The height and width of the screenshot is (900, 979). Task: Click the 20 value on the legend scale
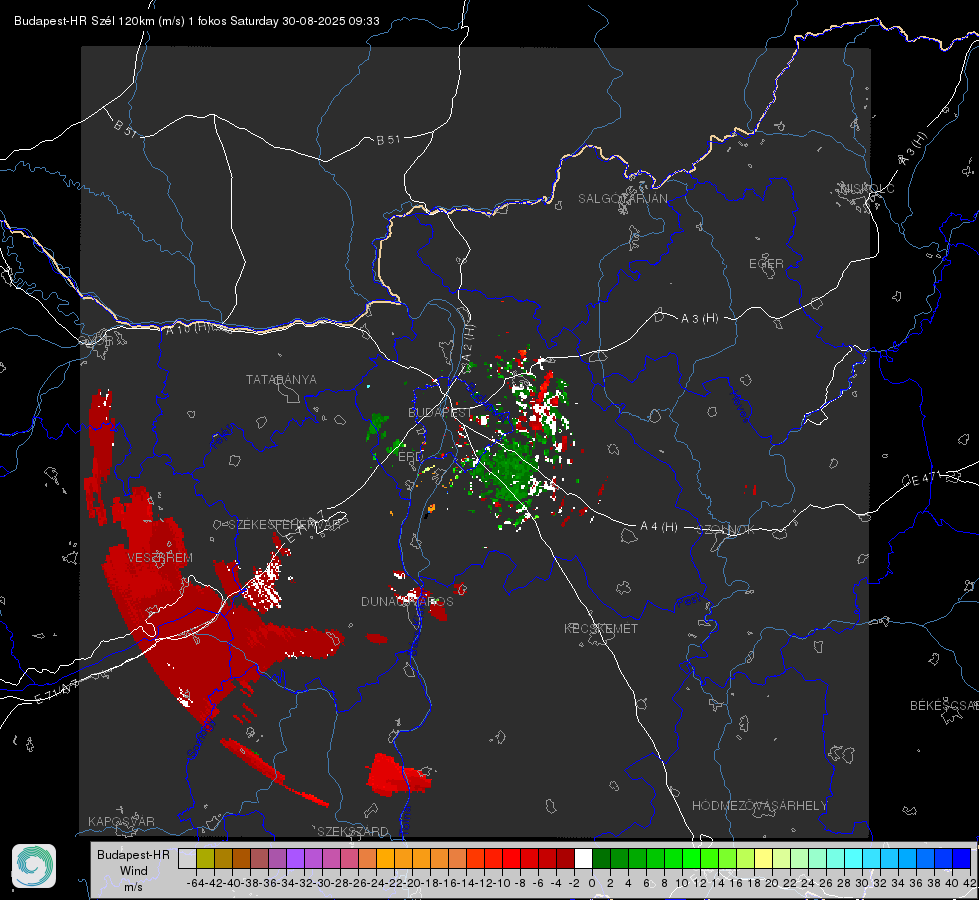(x=772, y=883)
